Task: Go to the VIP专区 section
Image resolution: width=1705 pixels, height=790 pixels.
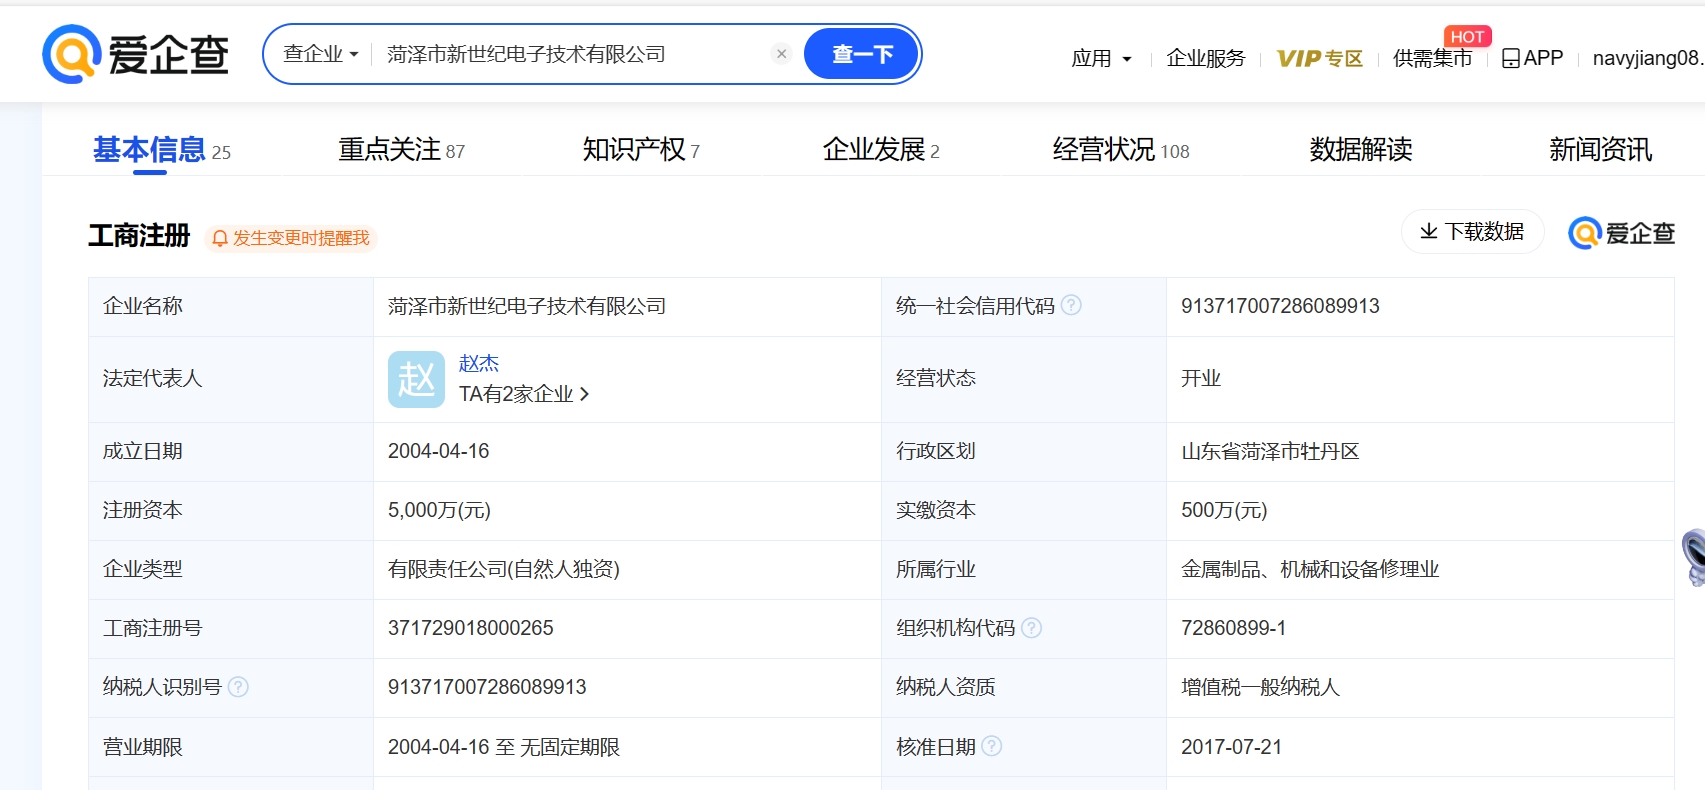Action: pos(1320,58)
